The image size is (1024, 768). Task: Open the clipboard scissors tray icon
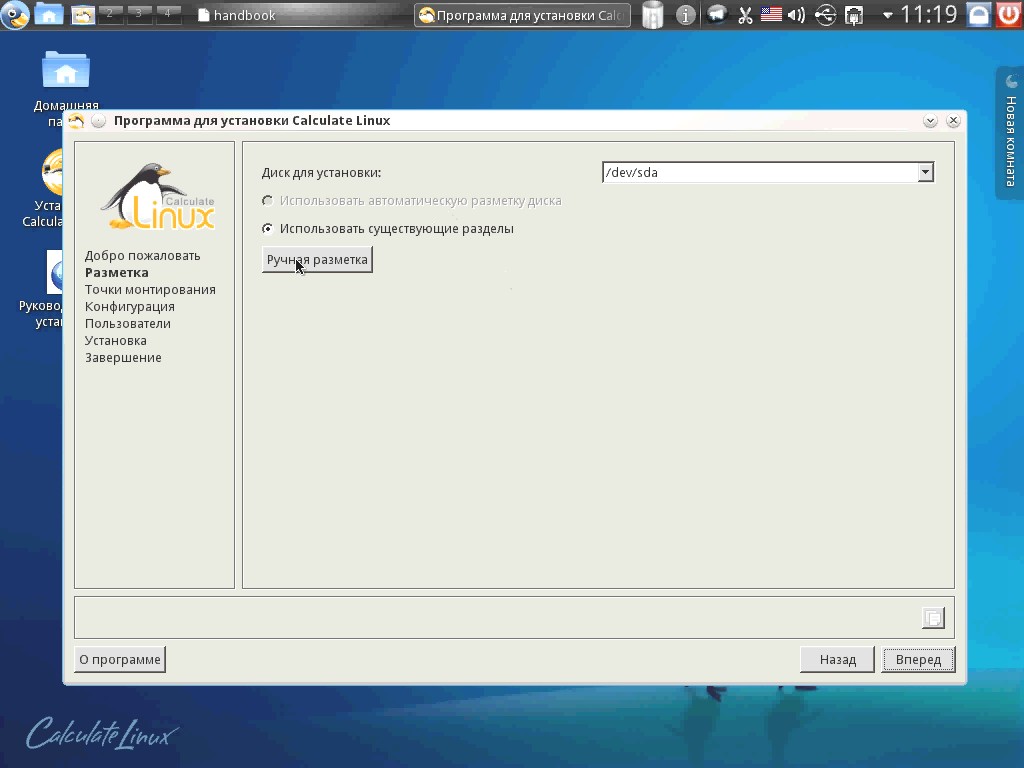click(x=744, y=15)
